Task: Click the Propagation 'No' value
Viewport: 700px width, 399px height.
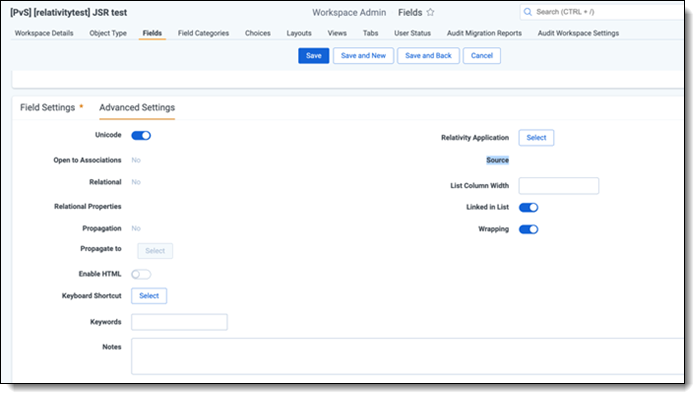Action: pyautogui.click(x=136, y=228)
